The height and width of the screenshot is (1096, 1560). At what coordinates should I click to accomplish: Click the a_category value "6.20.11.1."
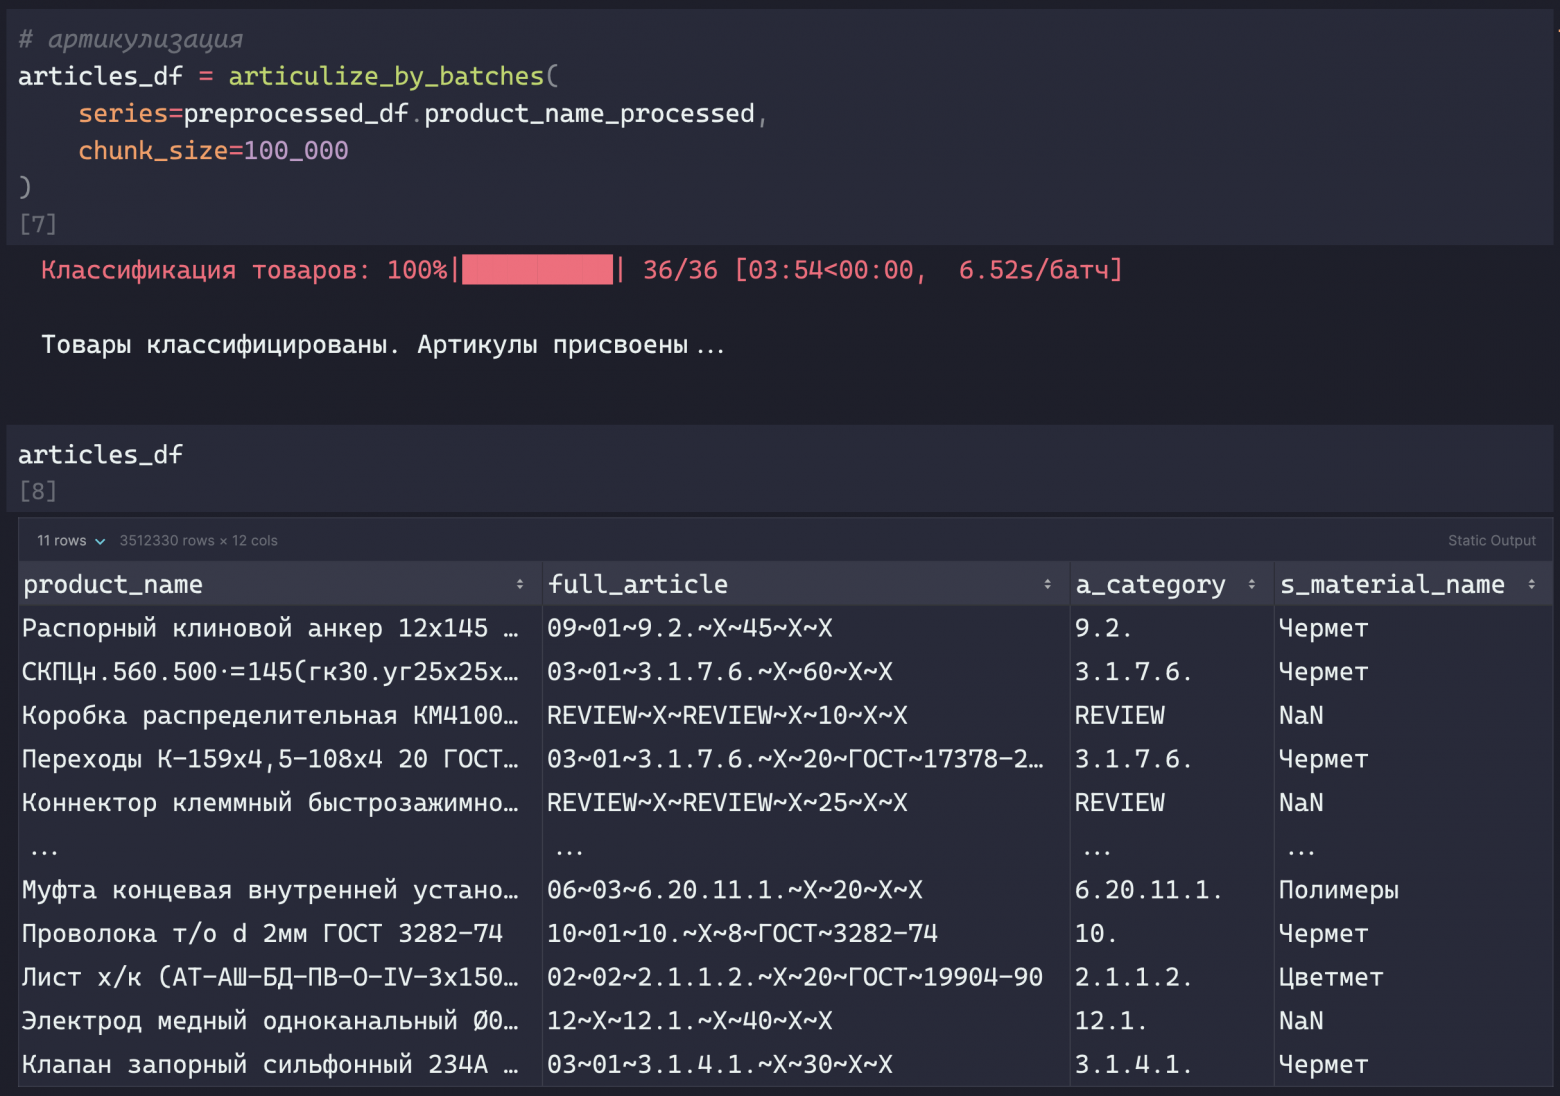[1148, 890]
